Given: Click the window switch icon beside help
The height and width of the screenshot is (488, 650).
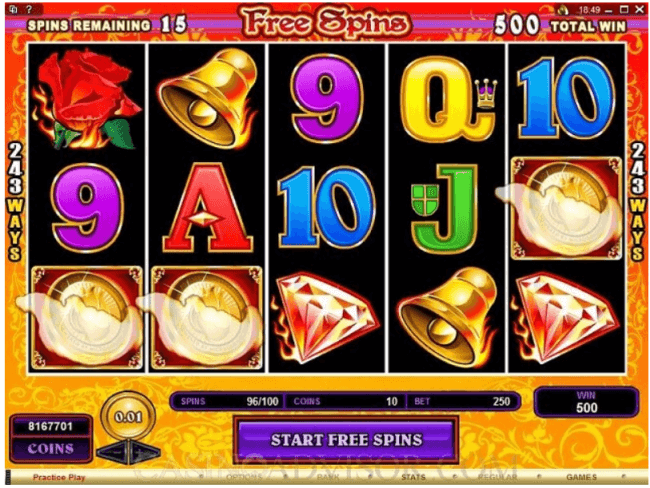Looking at the screenshot, I should (x=13, y=9).
